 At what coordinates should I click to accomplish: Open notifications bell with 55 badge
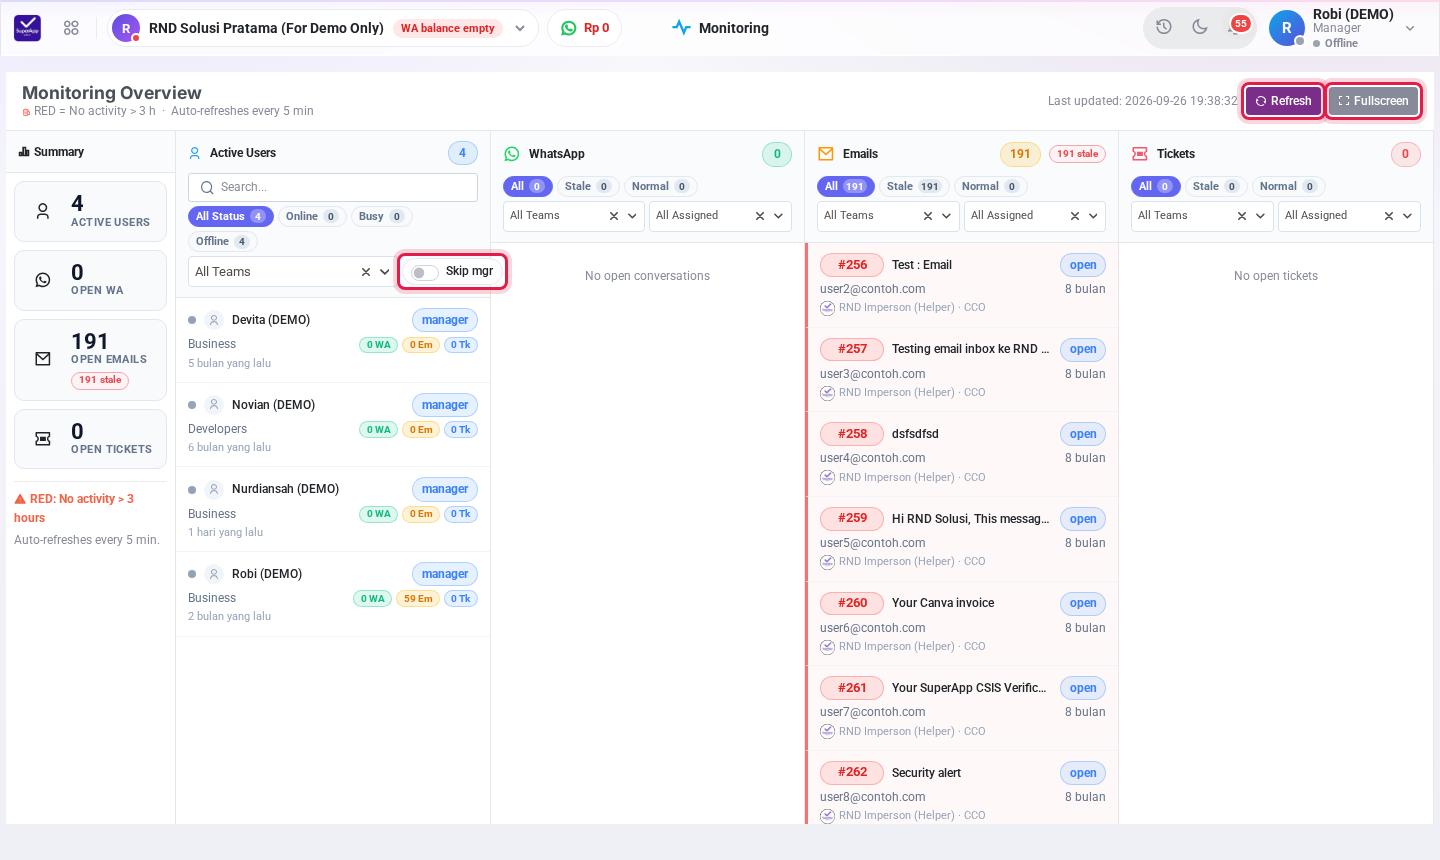1236,27
